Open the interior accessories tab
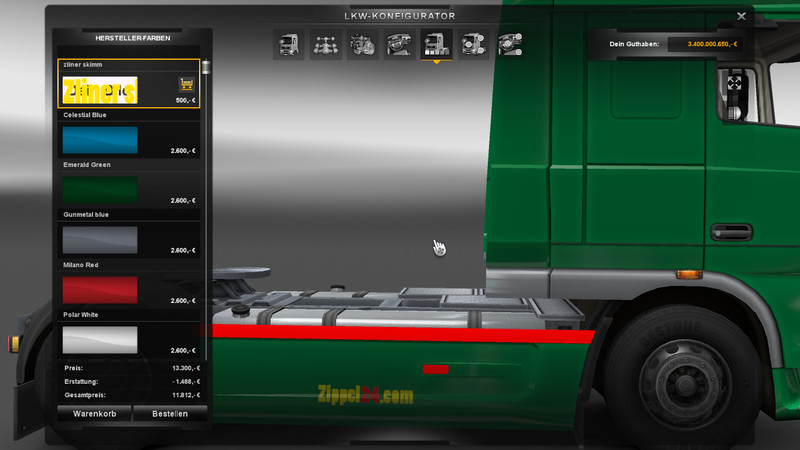Image resolution: width=800 pixels, height=450 pixels. click(510, 44)
